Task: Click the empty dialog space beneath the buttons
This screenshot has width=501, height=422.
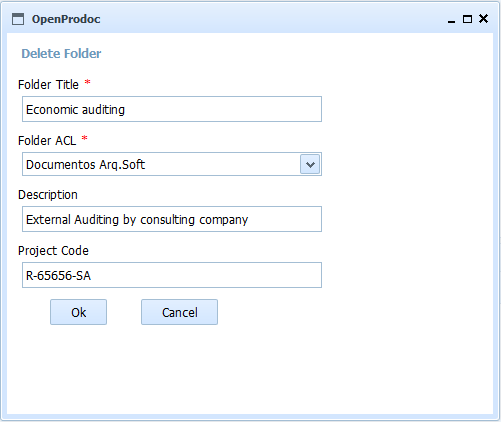Action: [x=250, y=370]
